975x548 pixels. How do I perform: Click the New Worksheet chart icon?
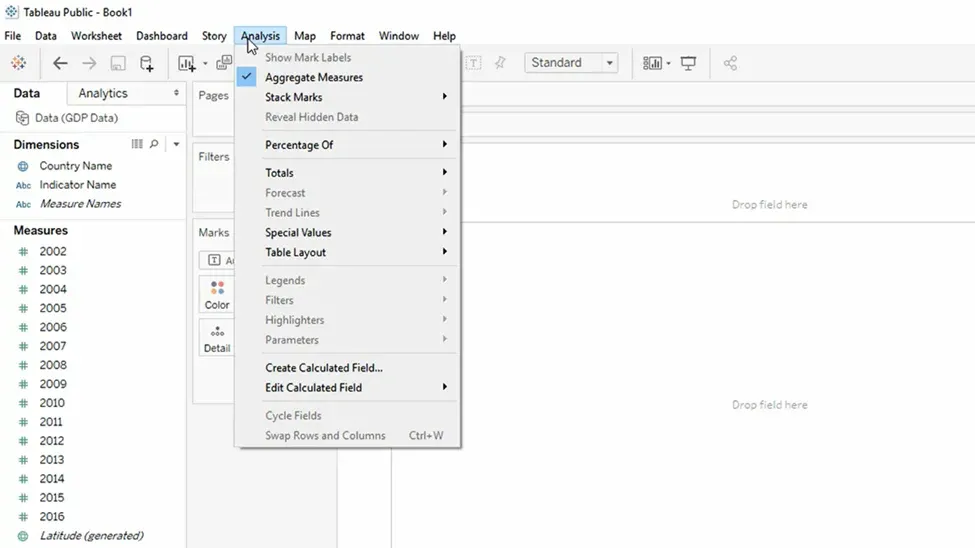click(187, 63)
